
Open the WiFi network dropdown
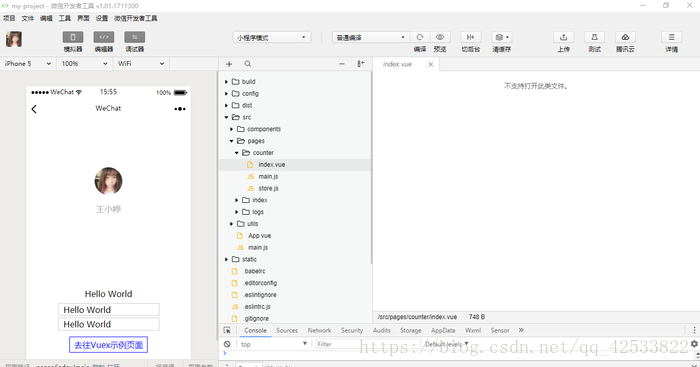[x=141, y=64]
